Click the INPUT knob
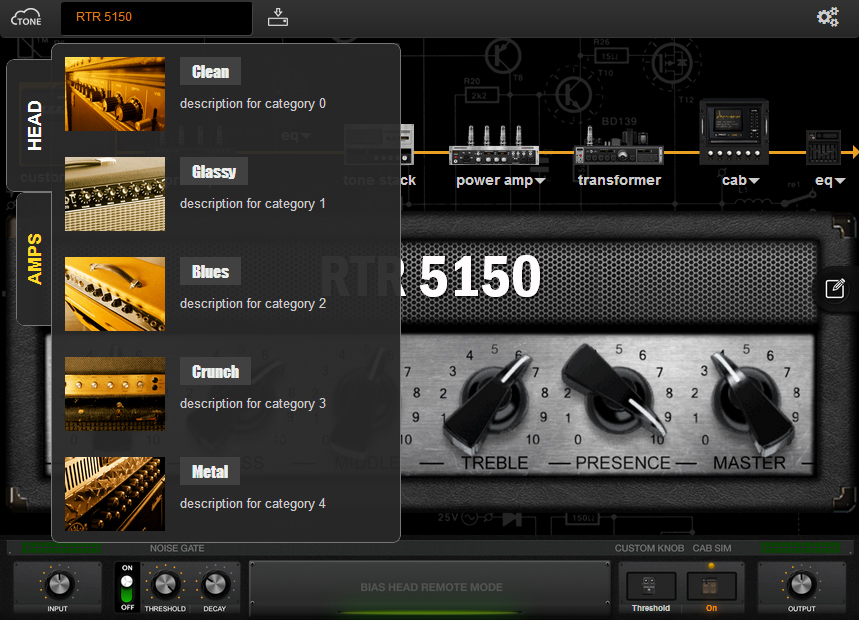 click(59, 584)
